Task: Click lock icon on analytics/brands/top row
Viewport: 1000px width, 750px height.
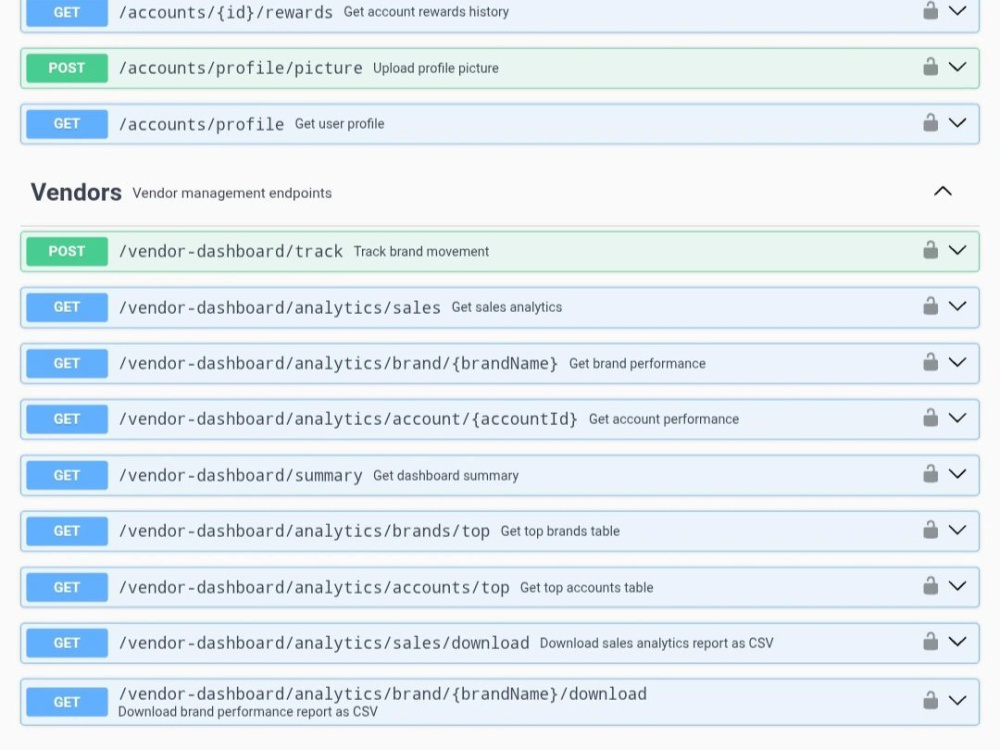Action: coord(930,530)
